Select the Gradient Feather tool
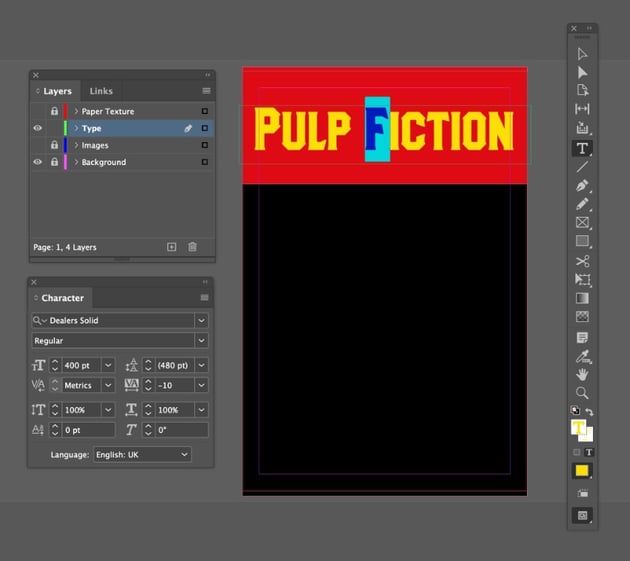This screenshot has width=630, height=561. [x=582, y=317]
